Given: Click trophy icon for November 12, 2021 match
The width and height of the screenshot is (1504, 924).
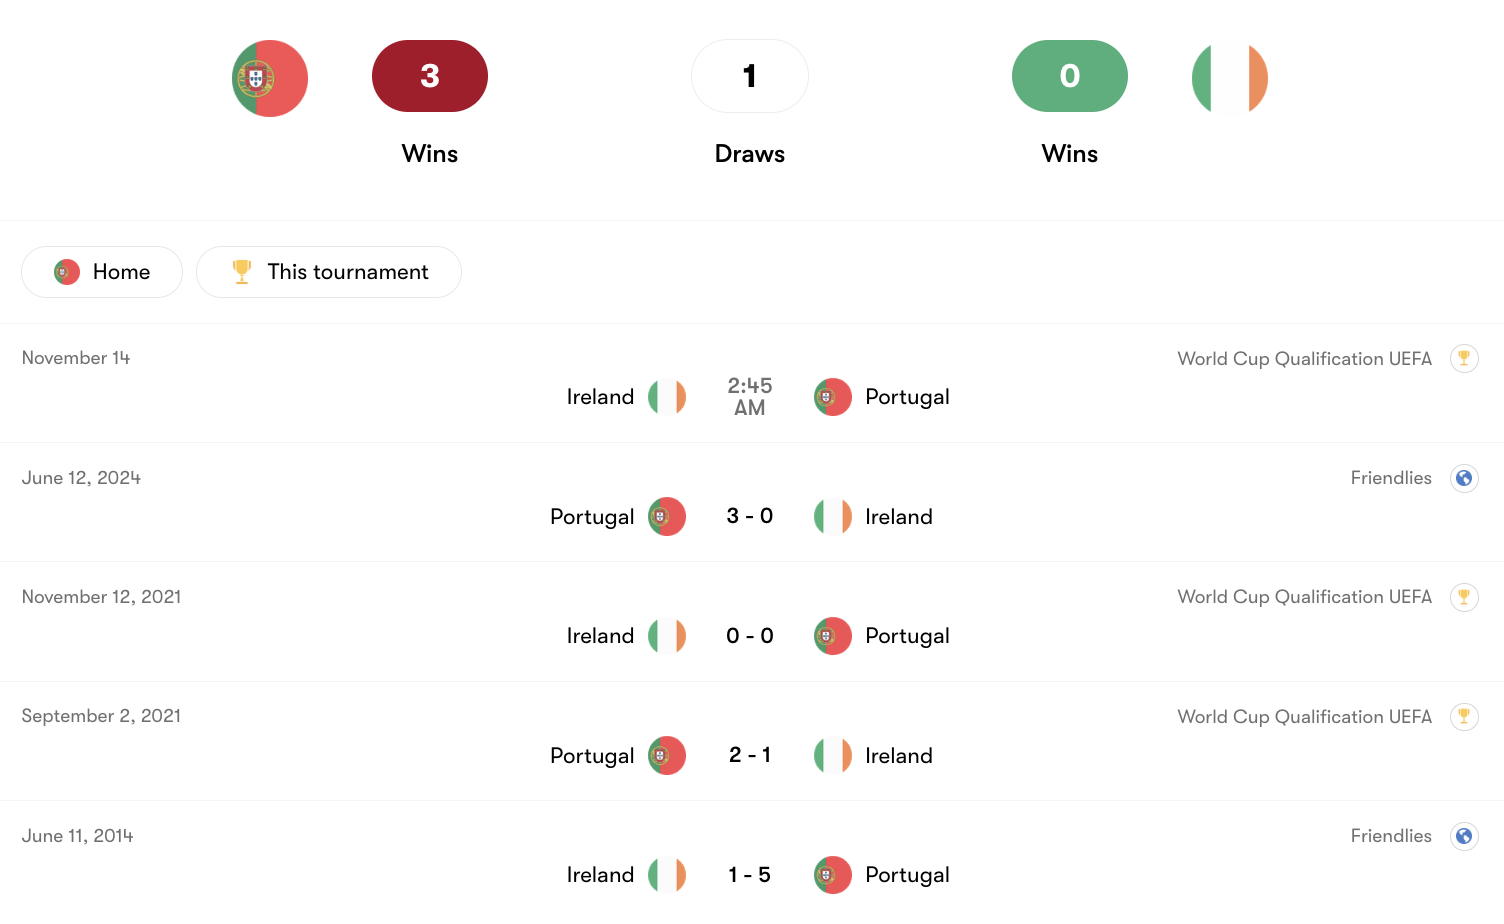Looking at the screenshot, I should tap(1464, 597).
